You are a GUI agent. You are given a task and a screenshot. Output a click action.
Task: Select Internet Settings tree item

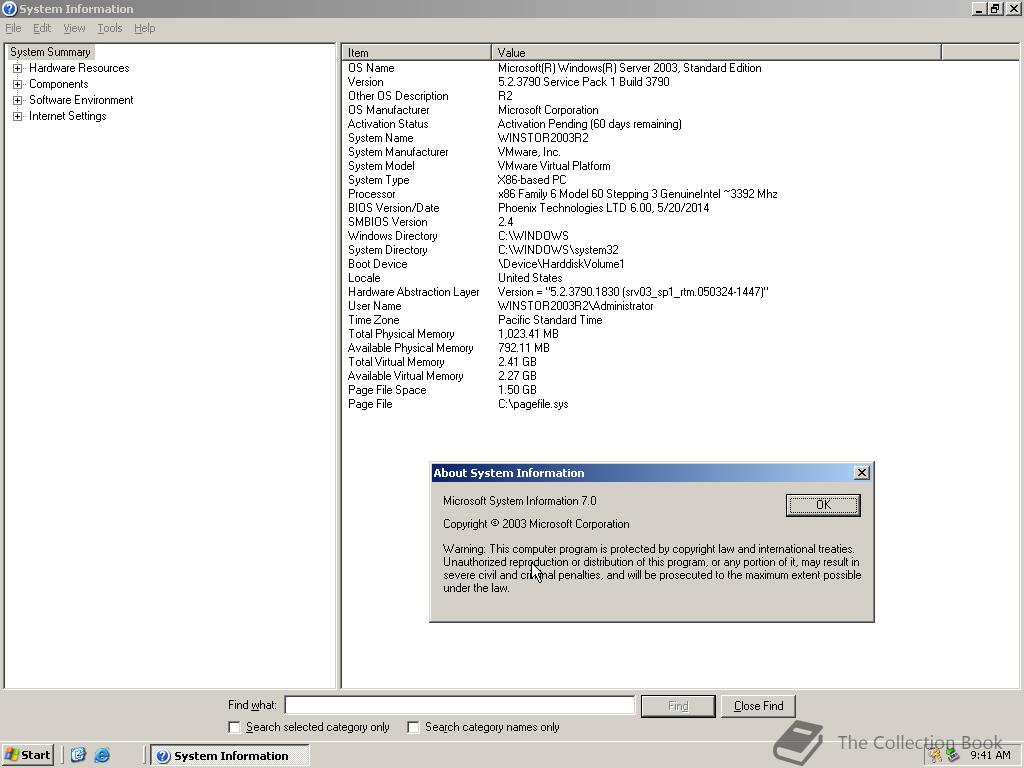[x=67, y=116]
